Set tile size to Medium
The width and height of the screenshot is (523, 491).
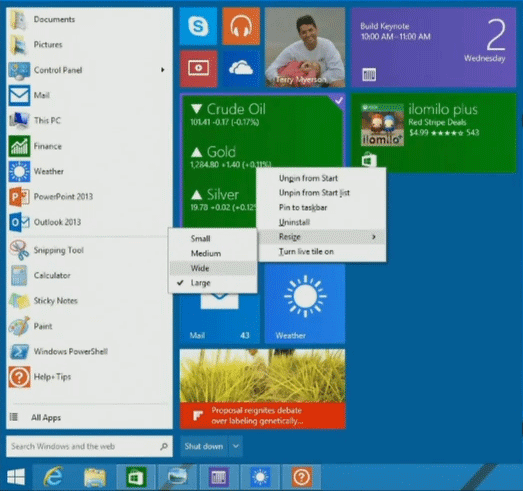point(213,253)
